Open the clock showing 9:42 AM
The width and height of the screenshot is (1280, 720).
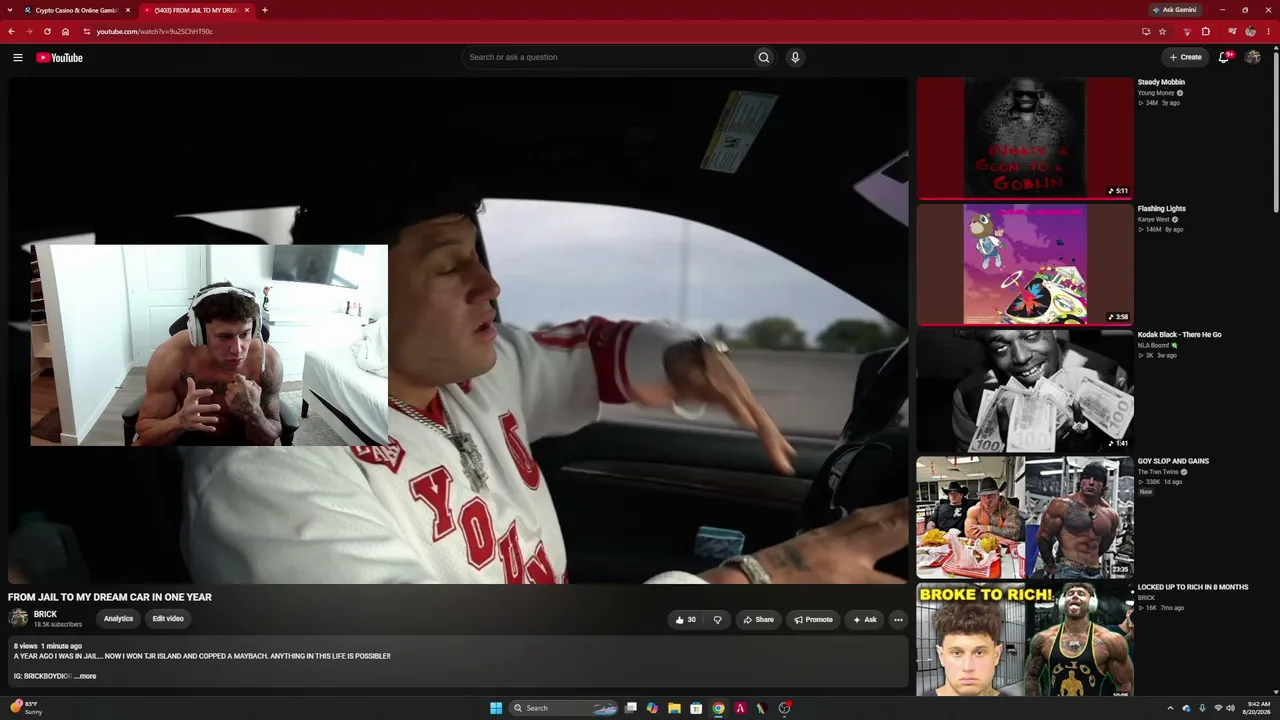click(x=1258, y=708)
